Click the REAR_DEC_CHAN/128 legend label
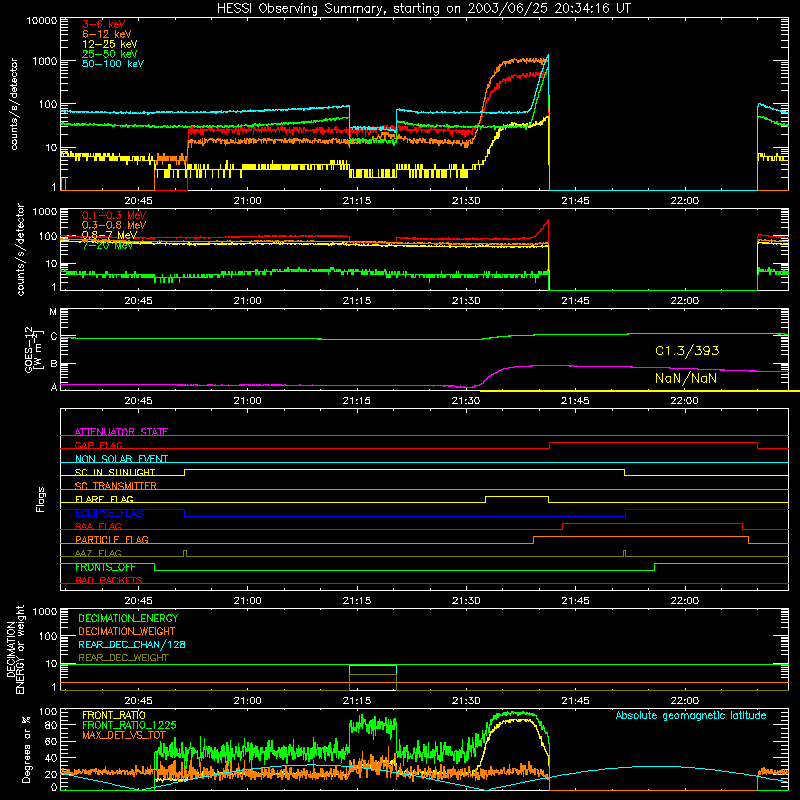The image size is (800, 800). (x=132, y=644)
